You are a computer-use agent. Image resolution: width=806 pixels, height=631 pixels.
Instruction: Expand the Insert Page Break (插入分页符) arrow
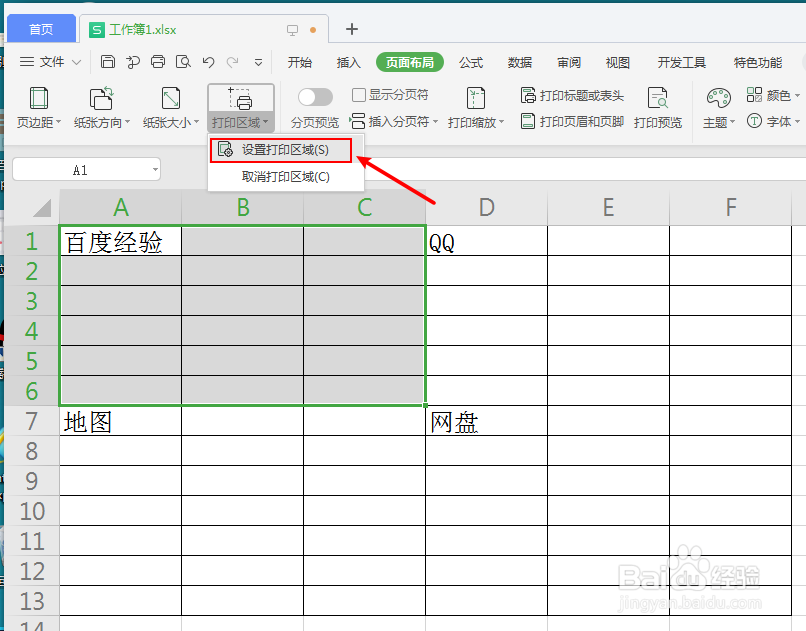pos(435,122)
